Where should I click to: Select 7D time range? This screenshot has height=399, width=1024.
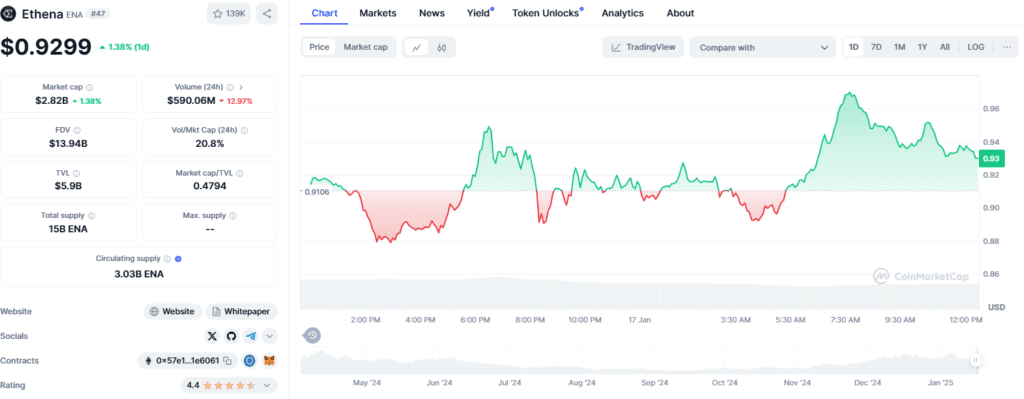876,47
